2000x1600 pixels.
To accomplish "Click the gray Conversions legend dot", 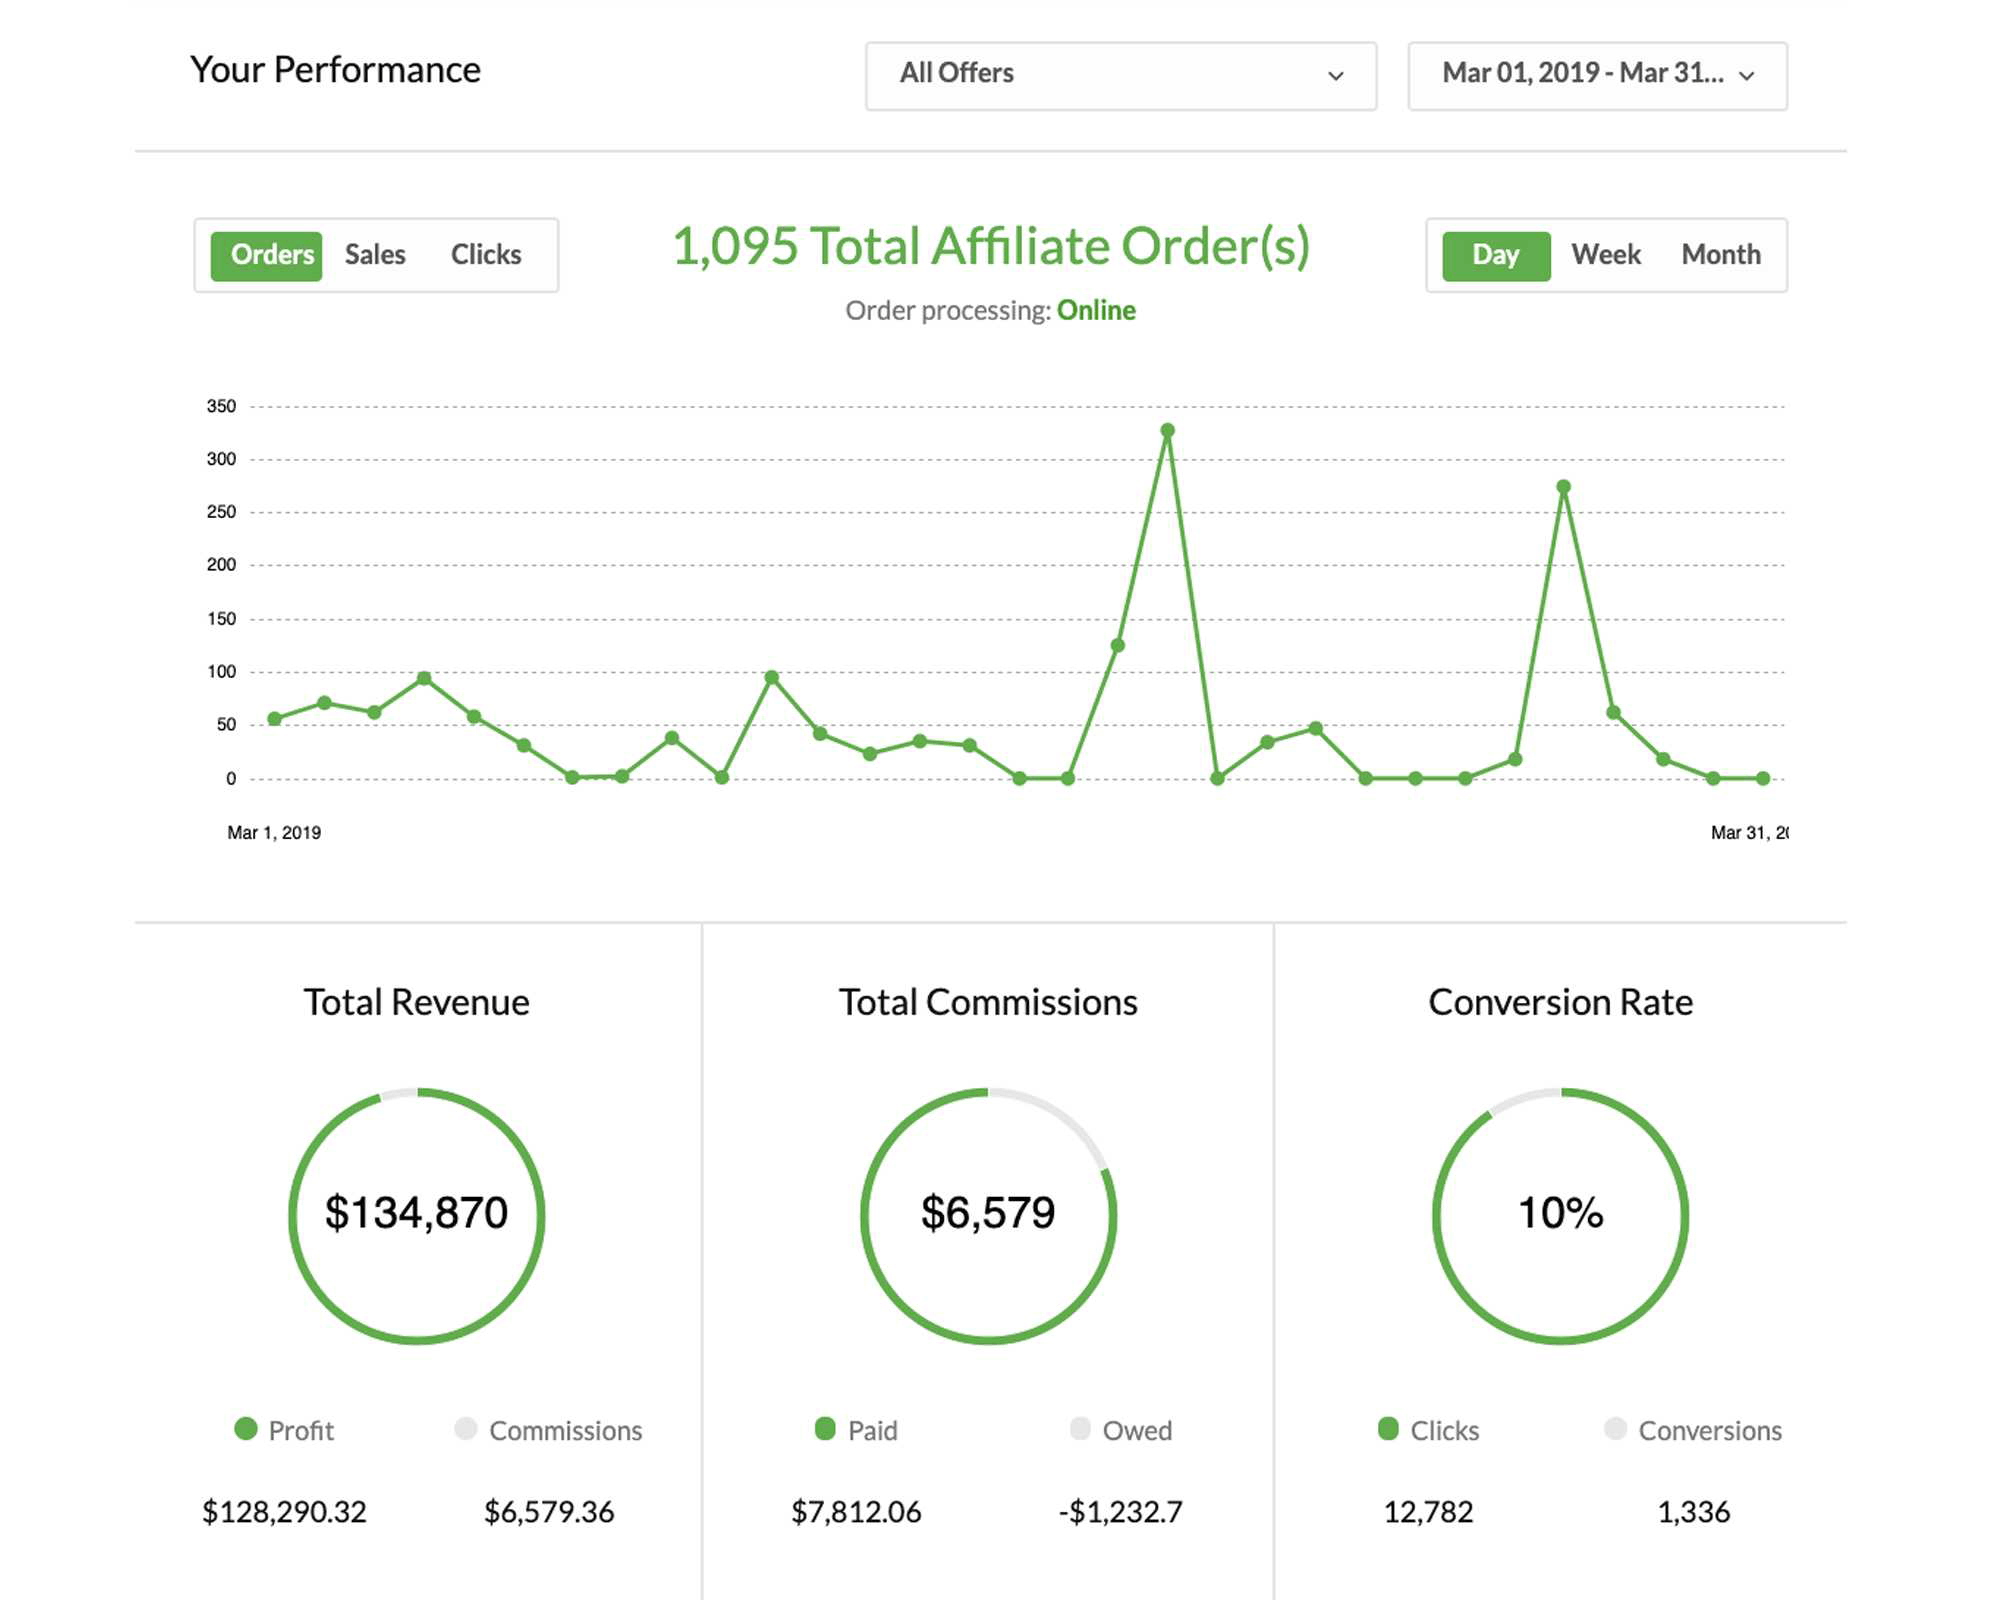I will [1615, 1429].
